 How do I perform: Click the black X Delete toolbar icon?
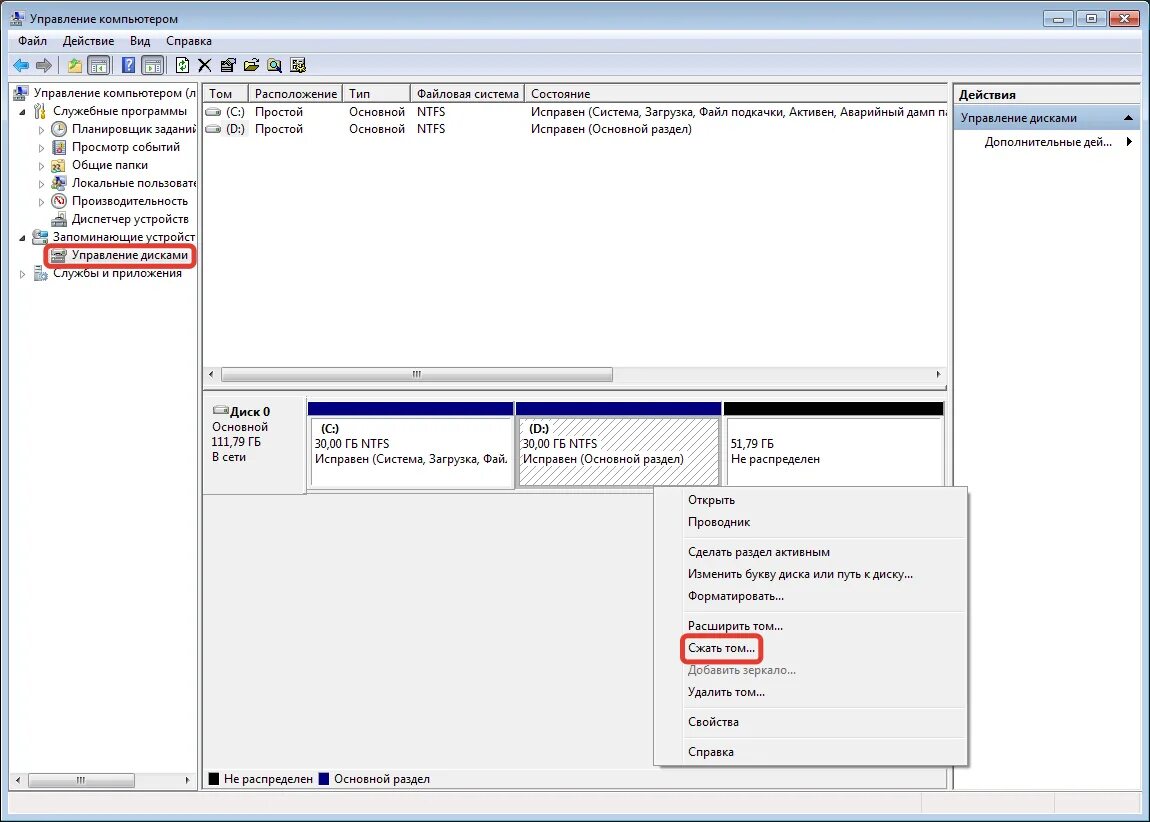[205, 65]
